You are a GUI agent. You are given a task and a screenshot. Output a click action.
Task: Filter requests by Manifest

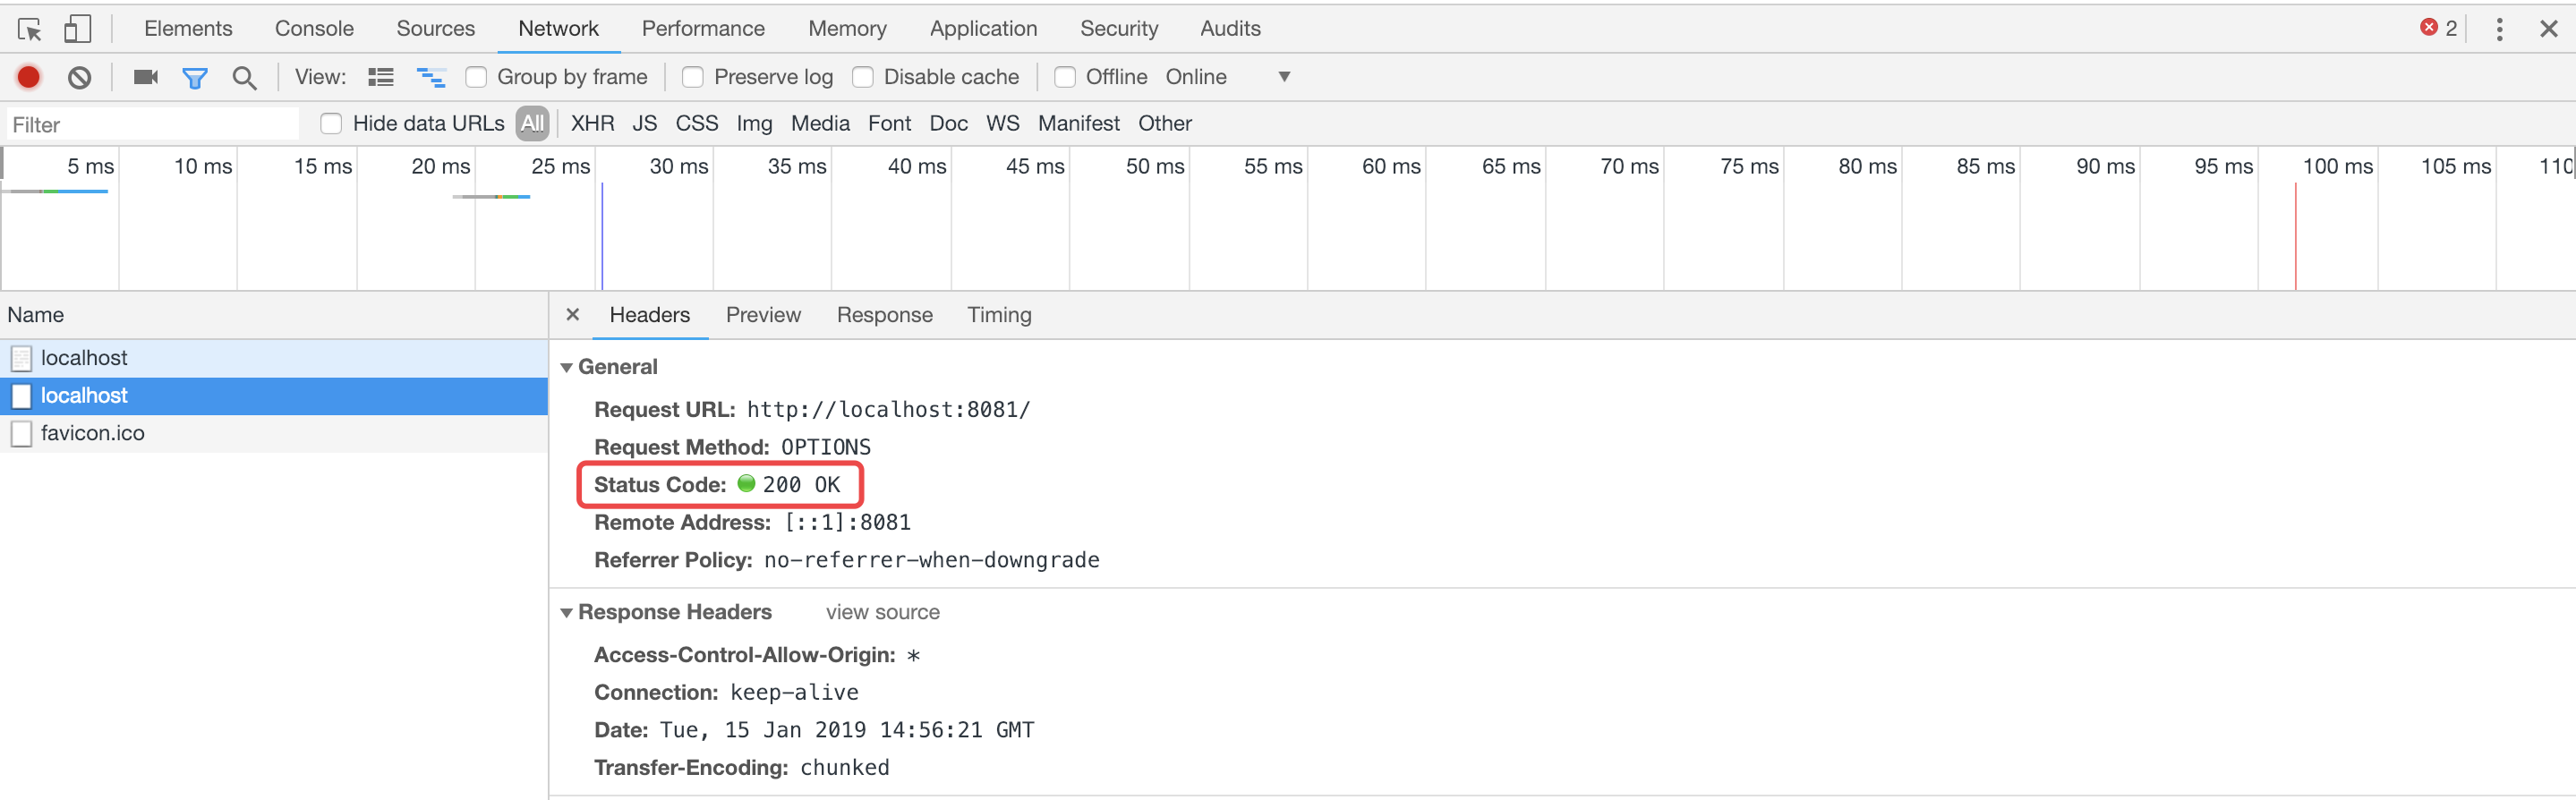[1078, 123]
